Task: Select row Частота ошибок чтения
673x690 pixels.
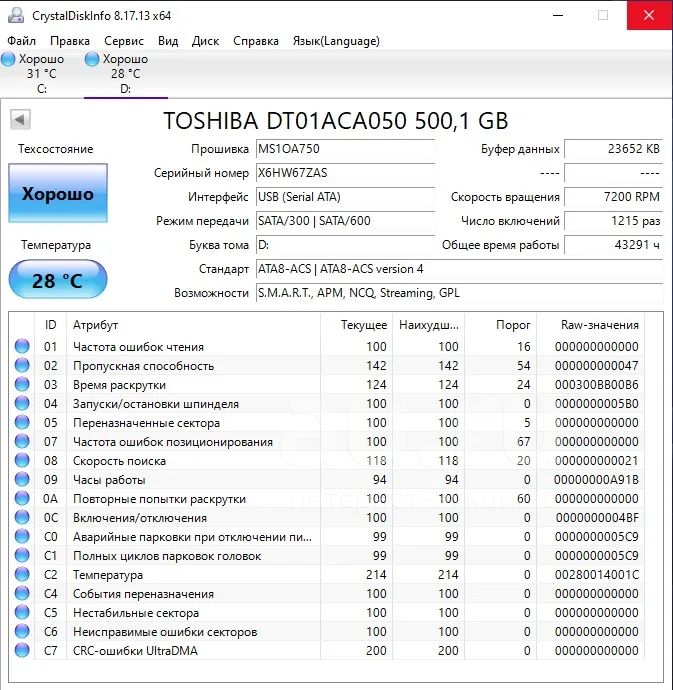Action: click(327, 347)
